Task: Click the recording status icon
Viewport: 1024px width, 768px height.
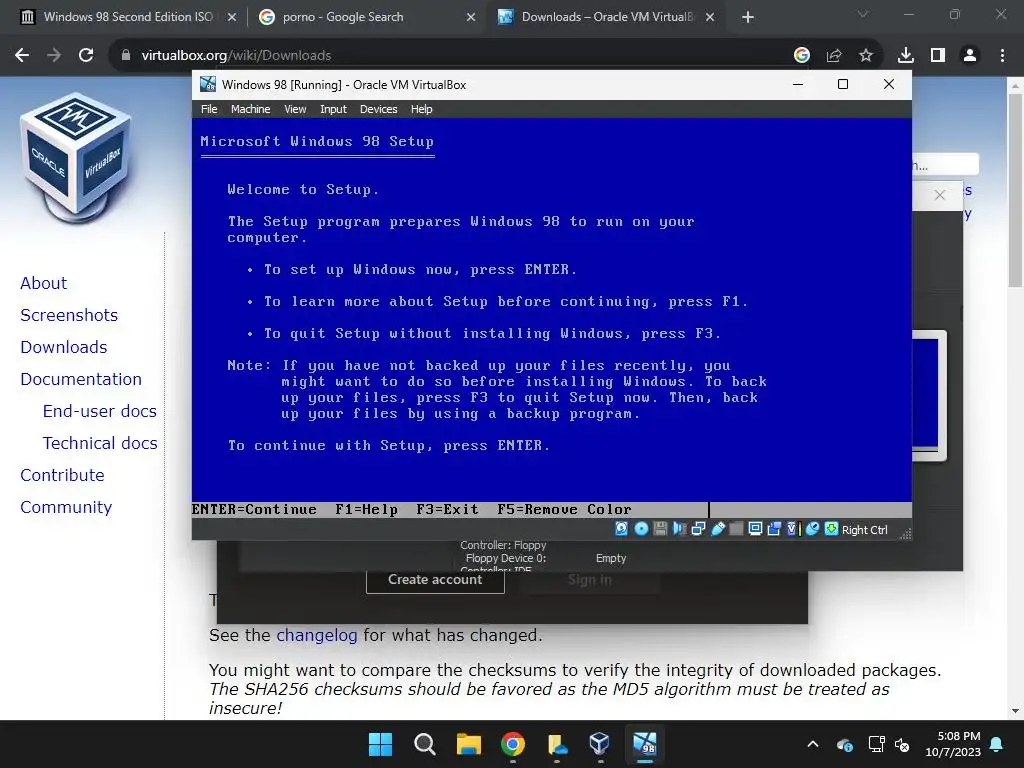Action: pos(774,529)
